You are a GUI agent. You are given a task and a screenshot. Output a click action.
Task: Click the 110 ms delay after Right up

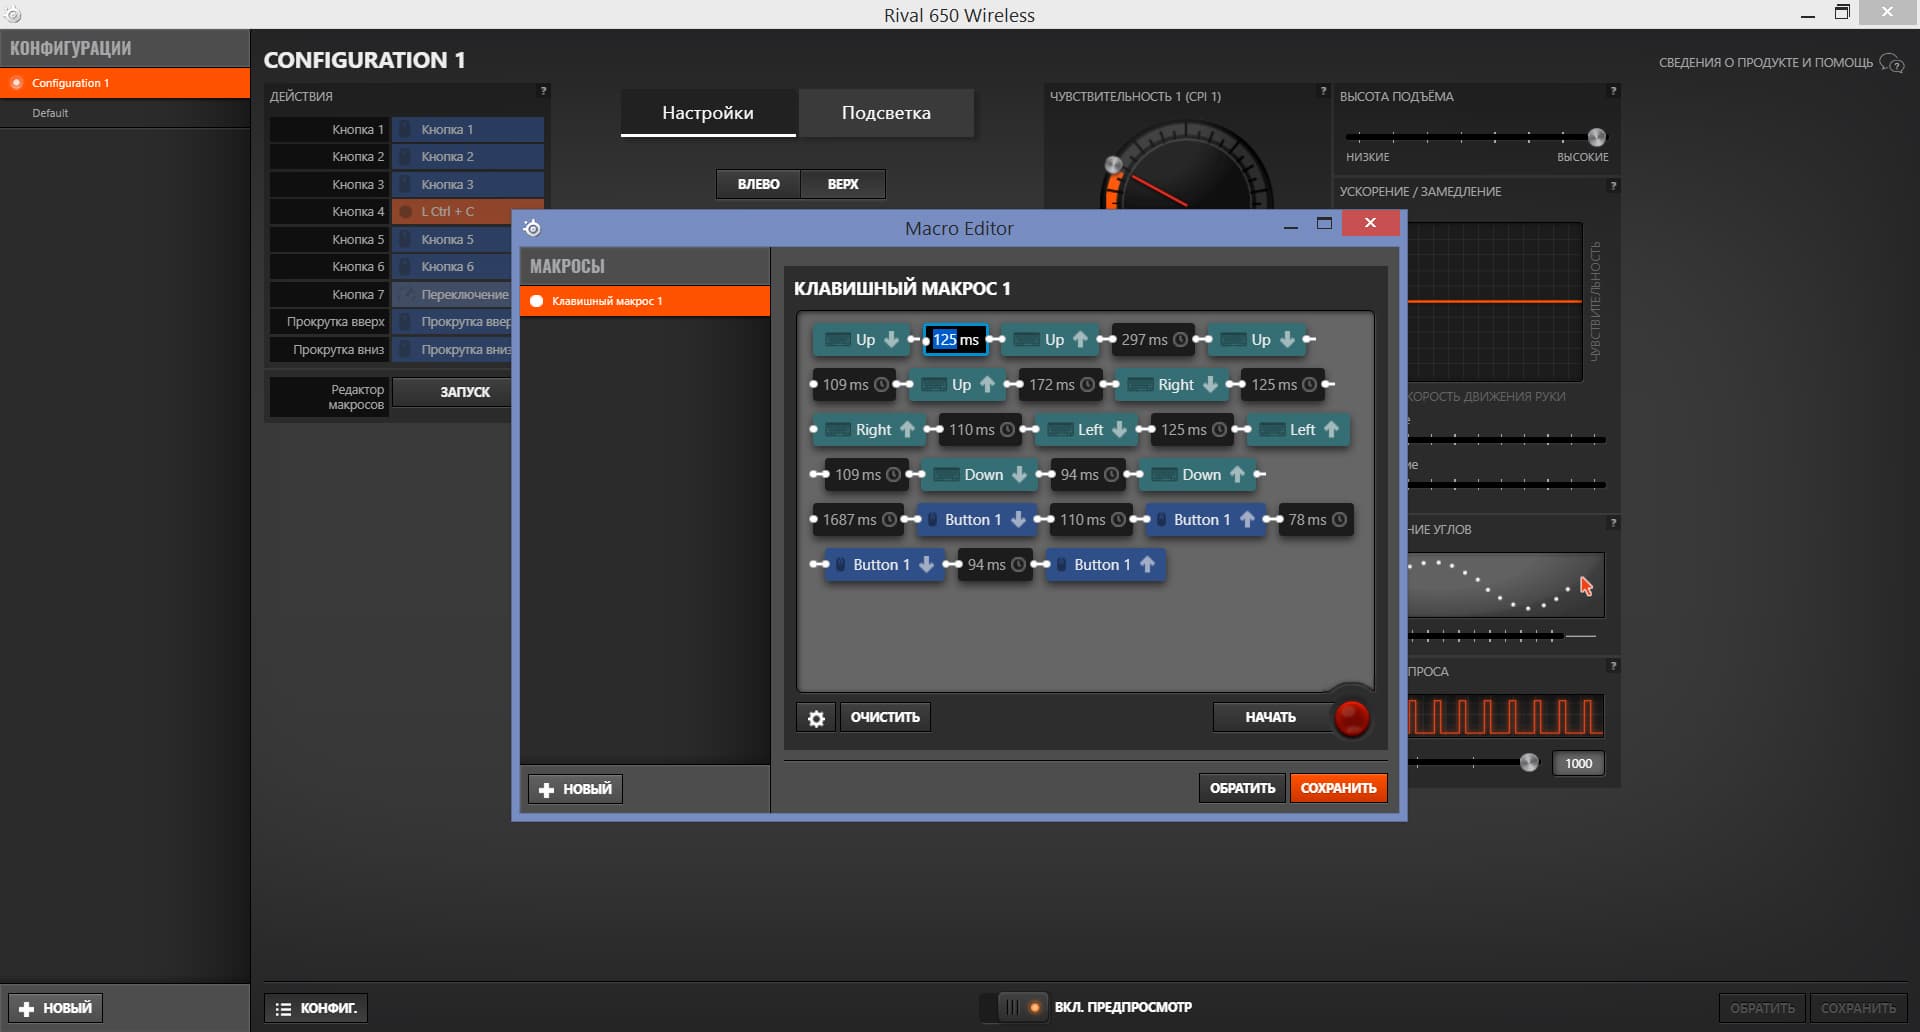coord(981,430)
